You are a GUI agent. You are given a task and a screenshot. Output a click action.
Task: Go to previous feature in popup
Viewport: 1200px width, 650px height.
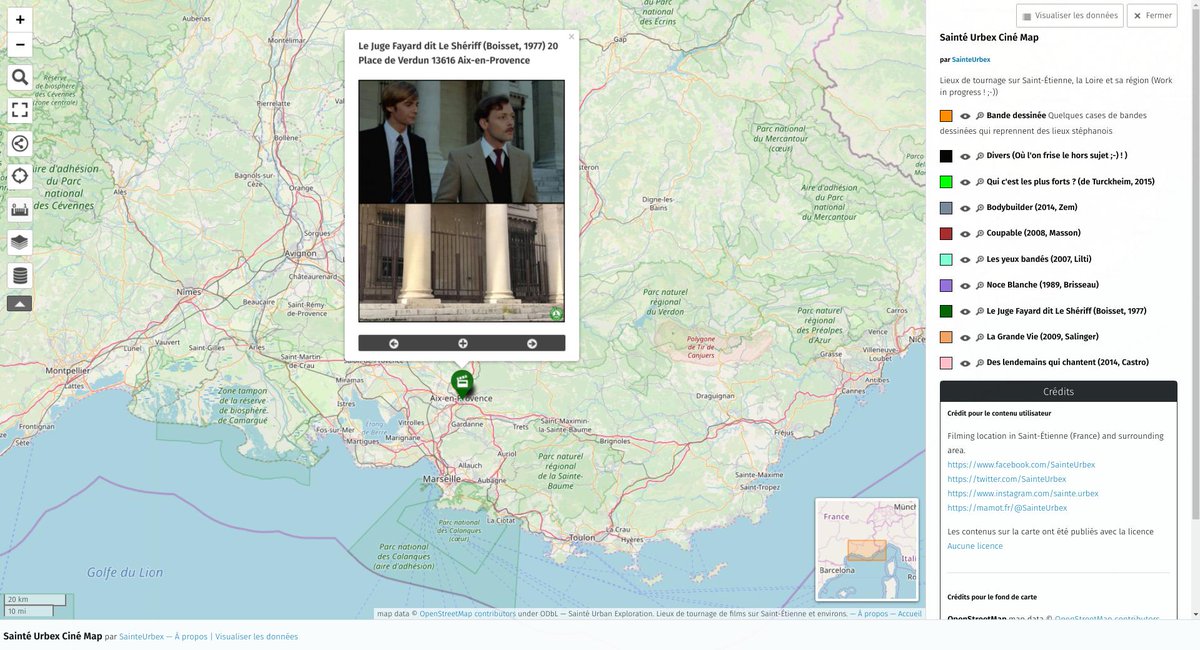[x=393, y=343]
